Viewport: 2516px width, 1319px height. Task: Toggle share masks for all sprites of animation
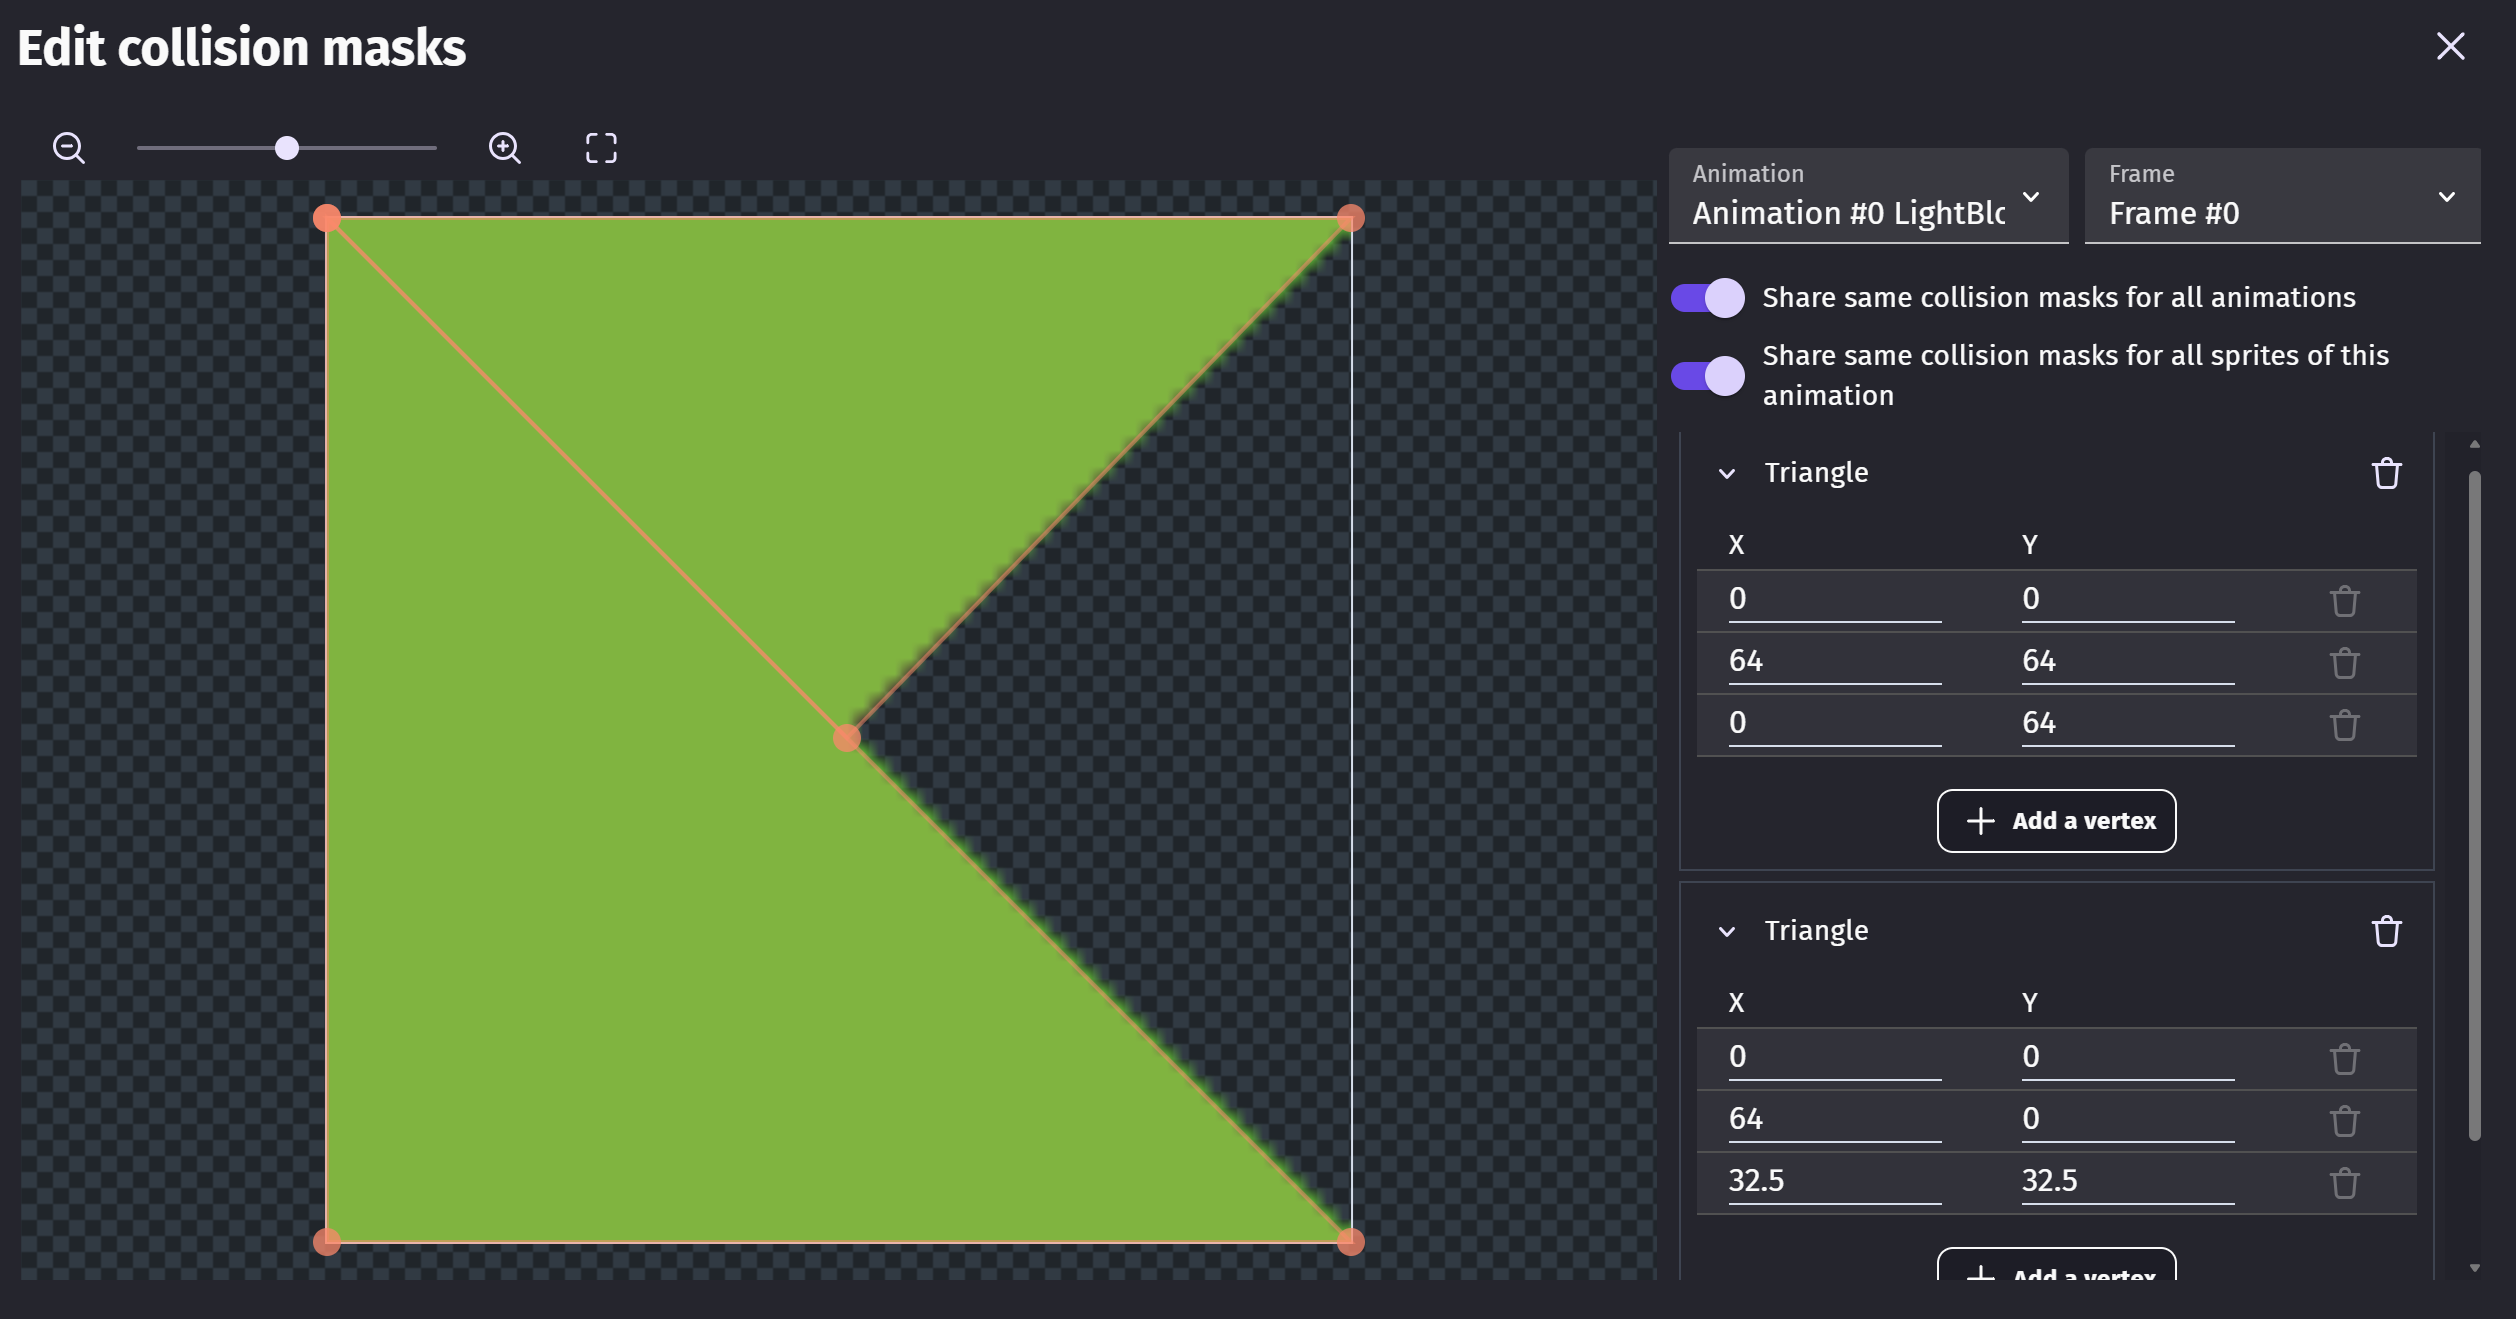[x=1707, y=376]
